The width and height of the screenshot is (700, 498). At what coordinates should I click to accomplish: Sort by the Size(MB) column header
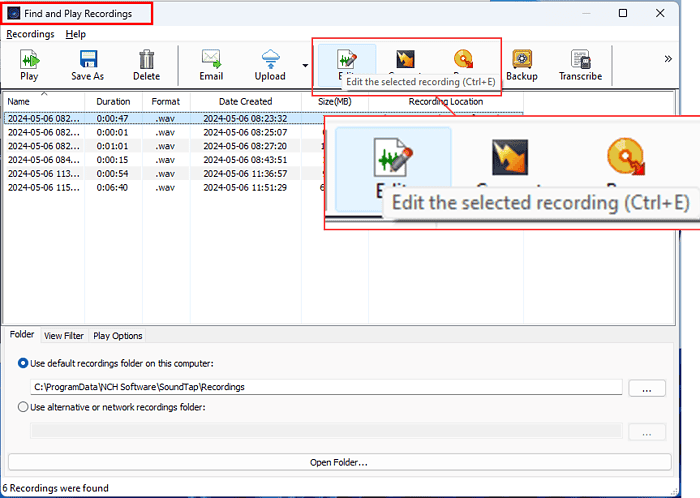tap(335, 101)
